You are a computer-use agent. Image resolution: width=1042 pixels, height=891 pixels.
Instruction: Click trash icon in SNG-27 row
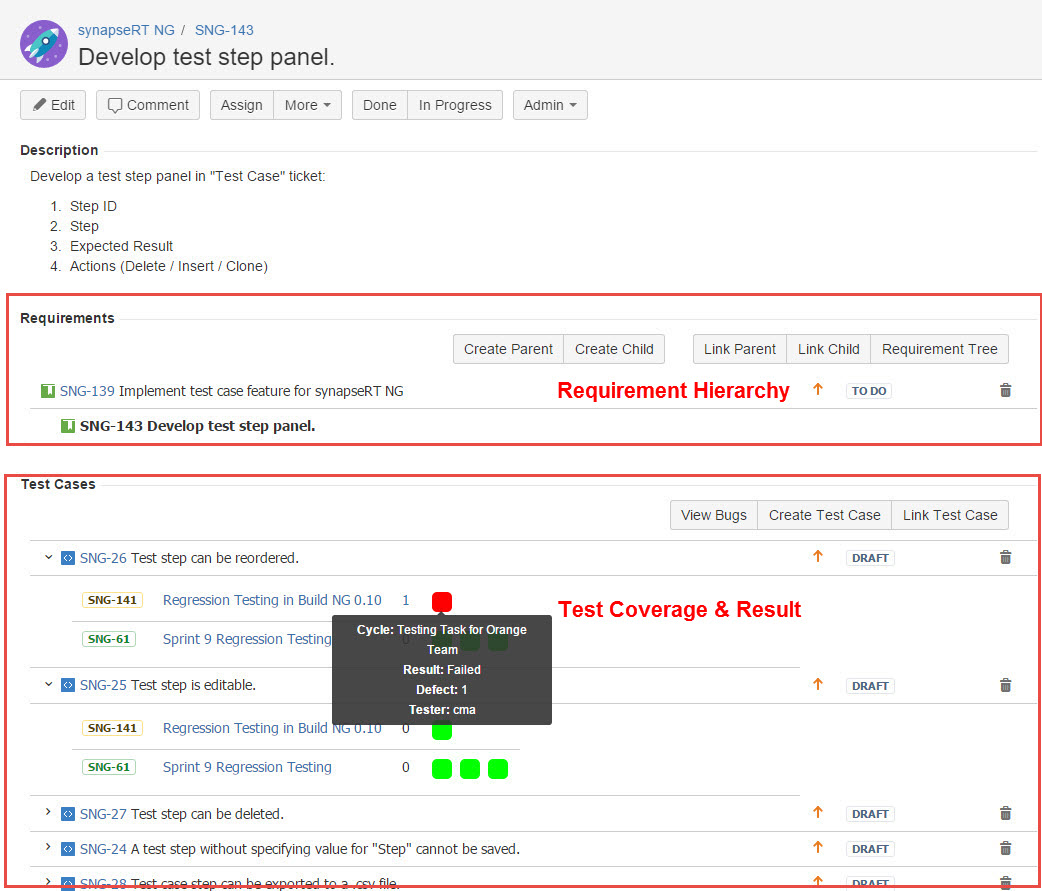(x=1005, y=813)
